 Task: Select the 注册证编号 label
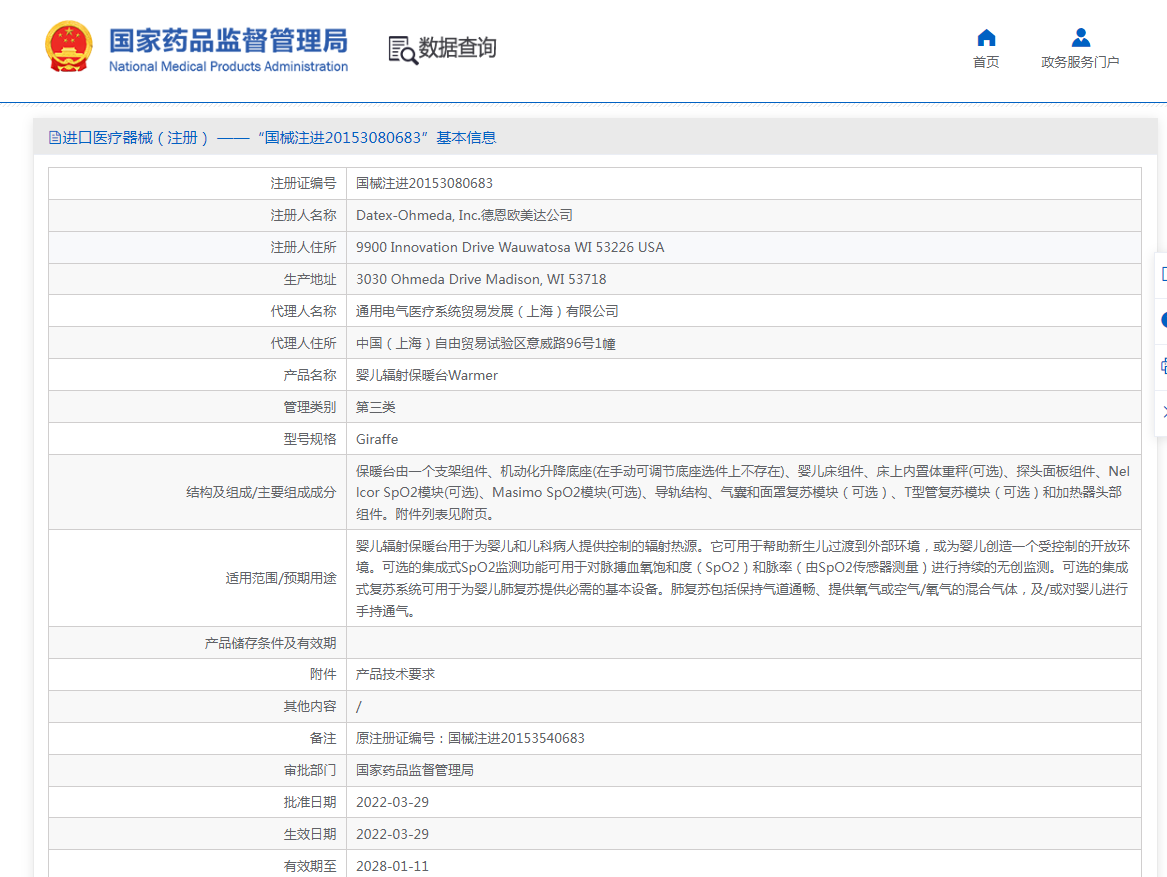coord(303,183)
